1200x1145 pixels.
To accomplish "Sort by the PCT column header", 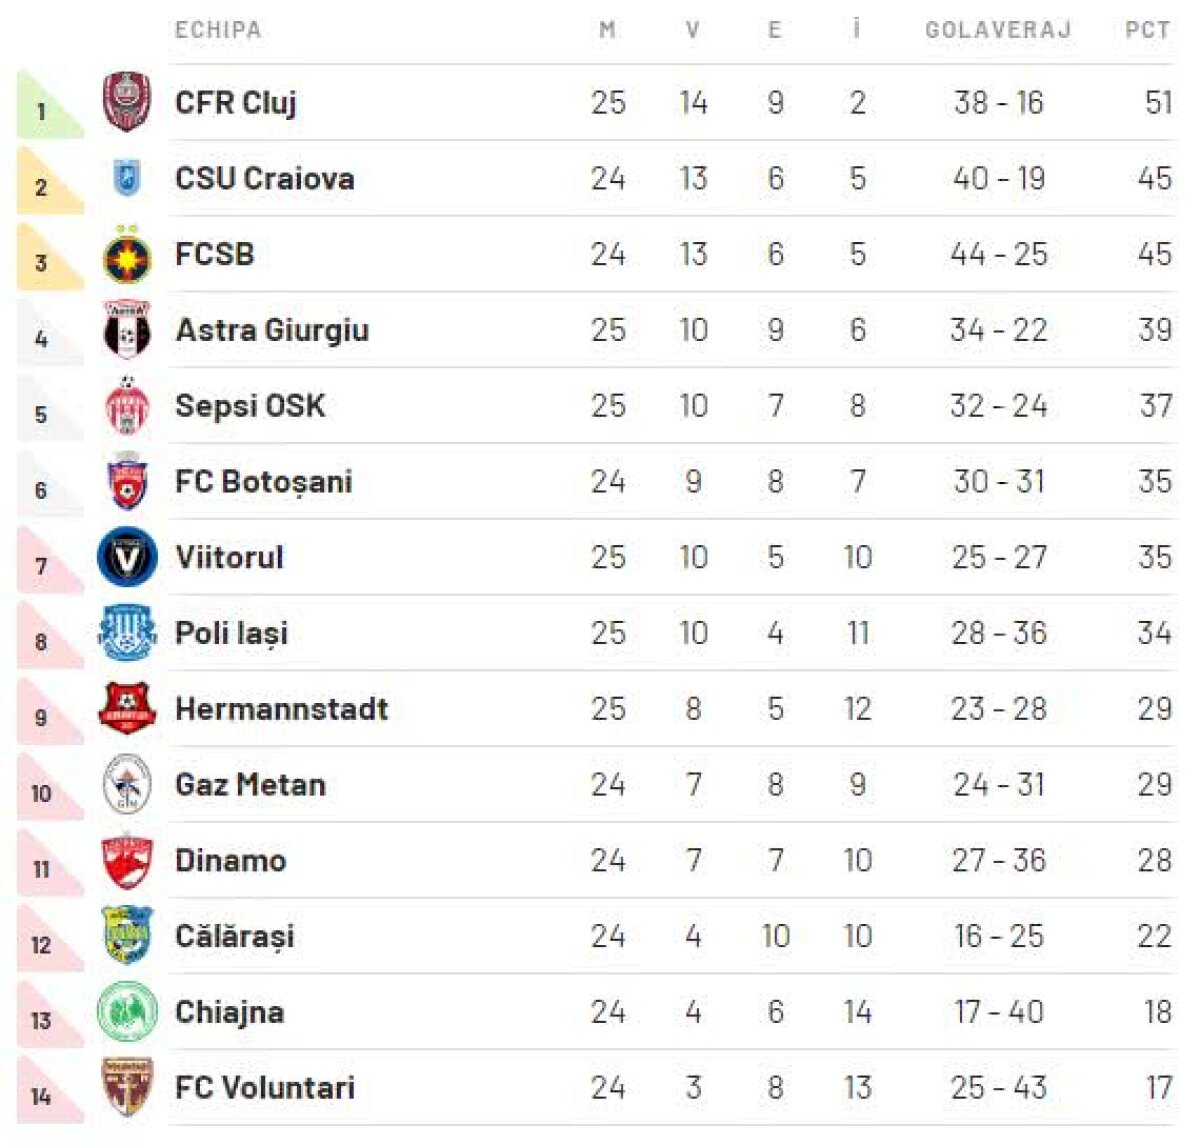I will [x=1147, y=30].
